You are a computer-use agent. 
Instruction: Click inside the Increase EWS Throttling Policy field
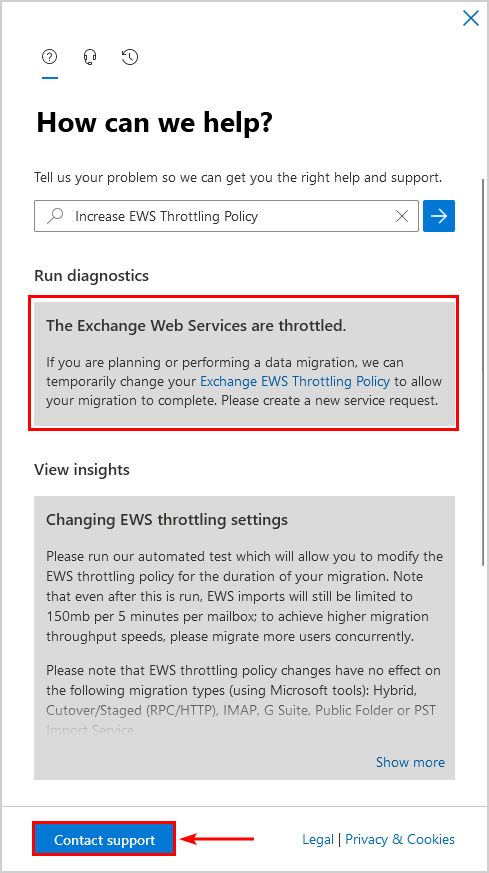[227, 216]
